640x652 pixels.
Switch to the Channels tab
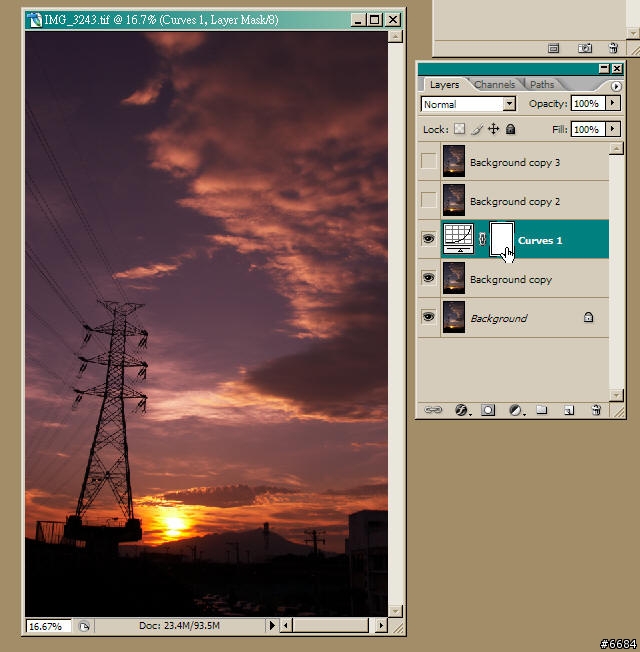[x=494, y=84]
